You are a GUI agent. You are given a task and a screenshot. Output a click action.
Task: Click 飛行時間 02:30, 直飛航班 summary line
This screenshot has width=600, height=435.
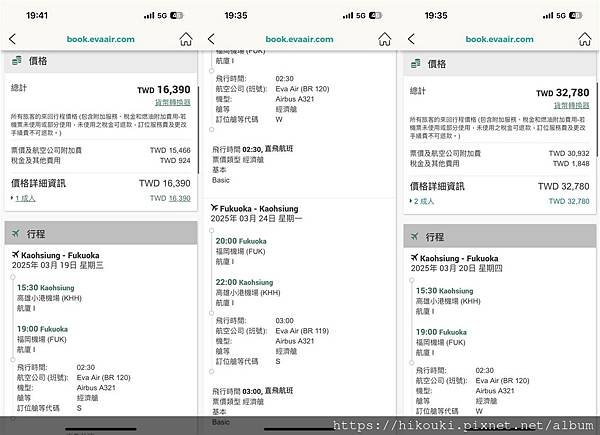click(253, 148)
